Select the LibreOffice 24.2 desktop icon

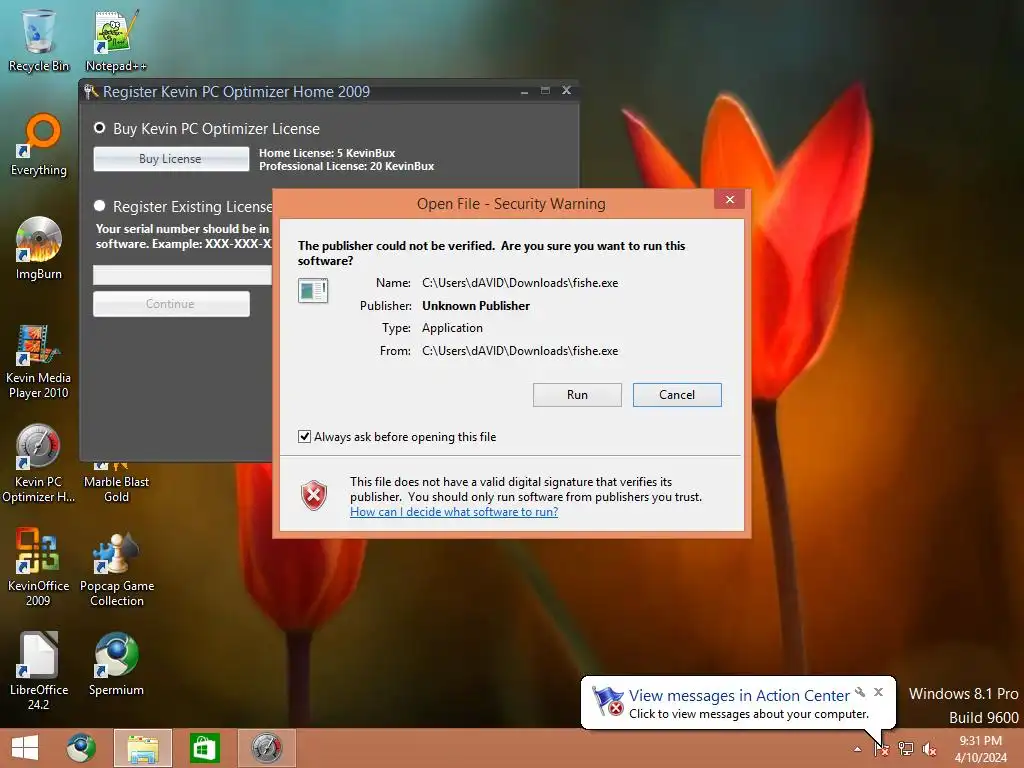[x=39, y=671]
